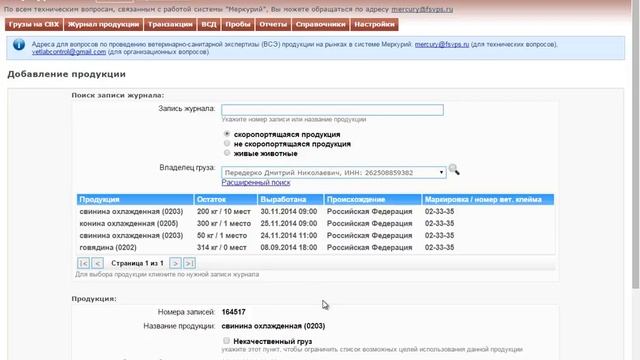Select the 'говядина (0202)' row

(x=316, y=247)
